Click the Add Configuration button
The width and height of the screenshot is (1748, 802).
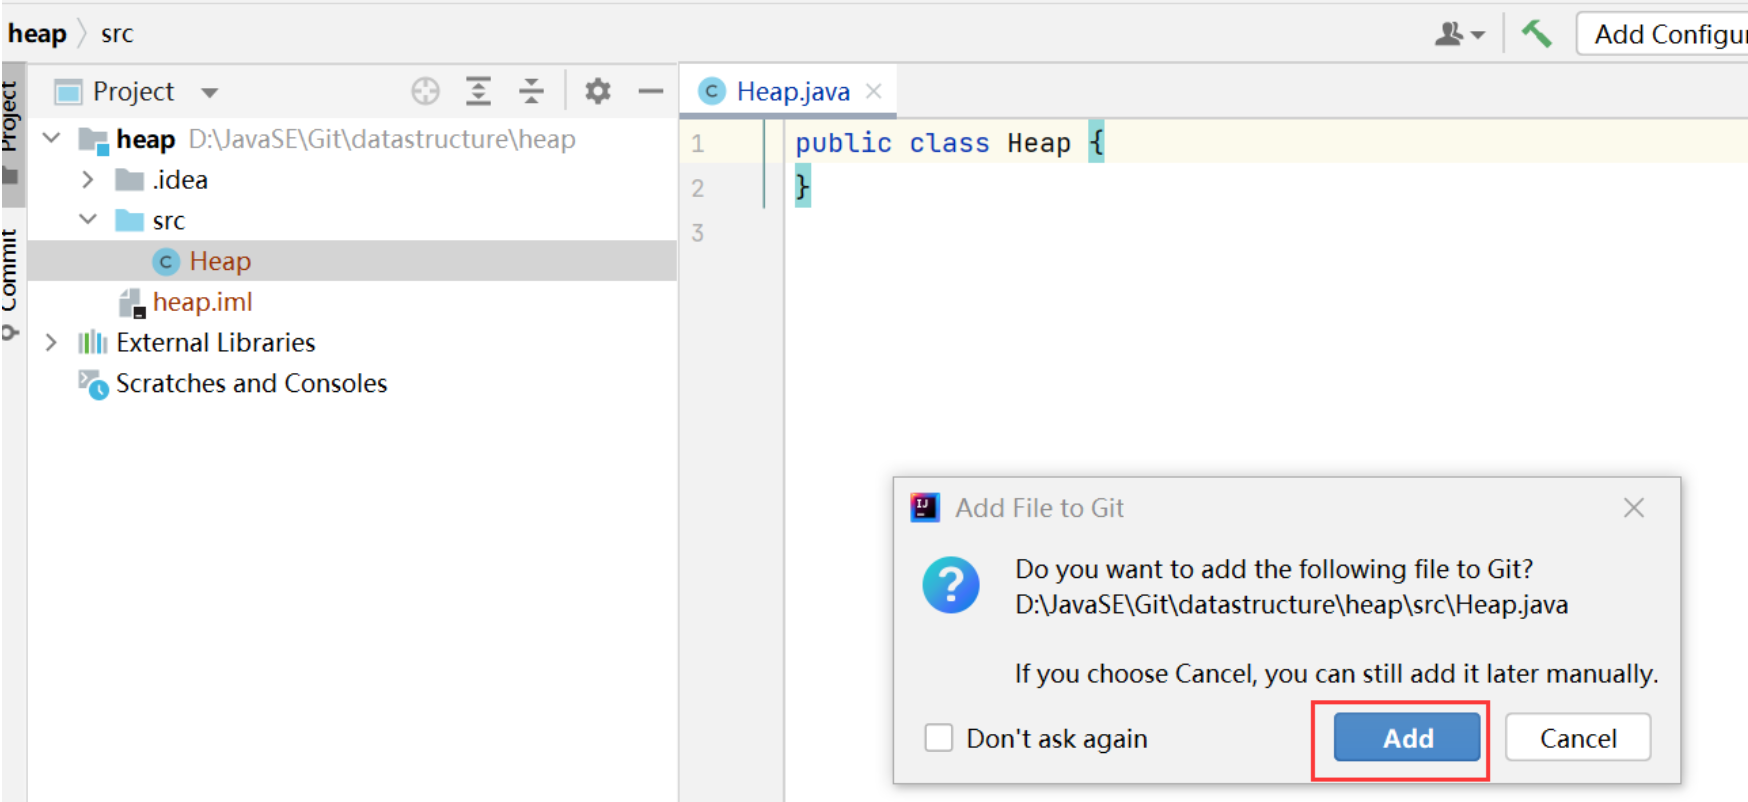[1665, 34]
